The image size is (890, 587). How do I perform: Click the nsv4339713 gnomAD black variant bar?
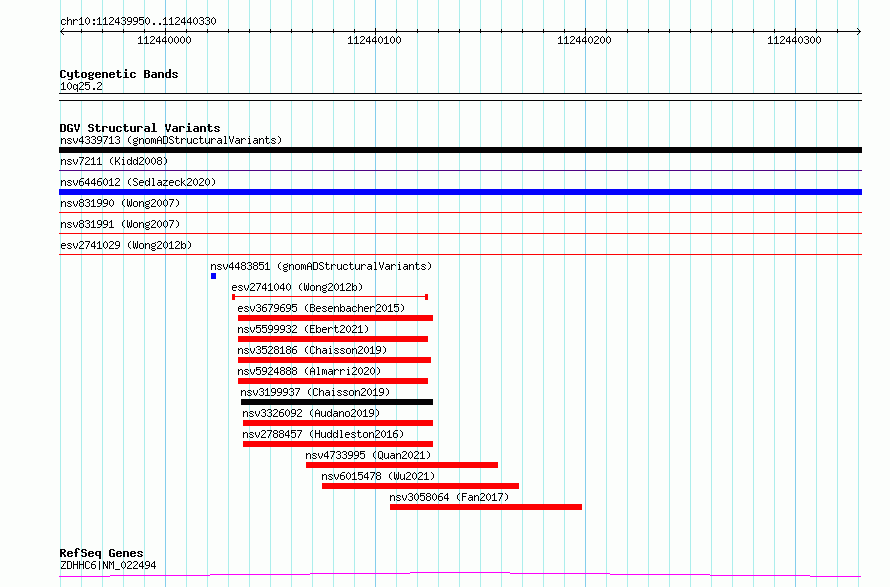click(x=460, y=150)
